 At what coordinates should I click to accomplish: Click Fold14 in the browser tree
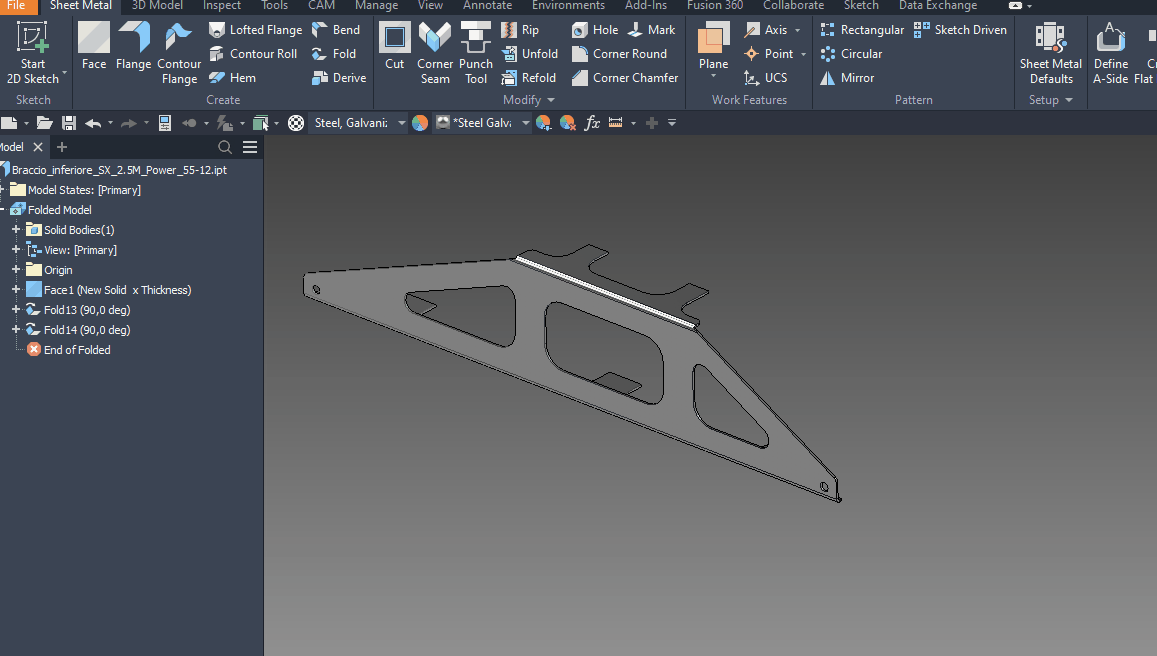point(75,329)
